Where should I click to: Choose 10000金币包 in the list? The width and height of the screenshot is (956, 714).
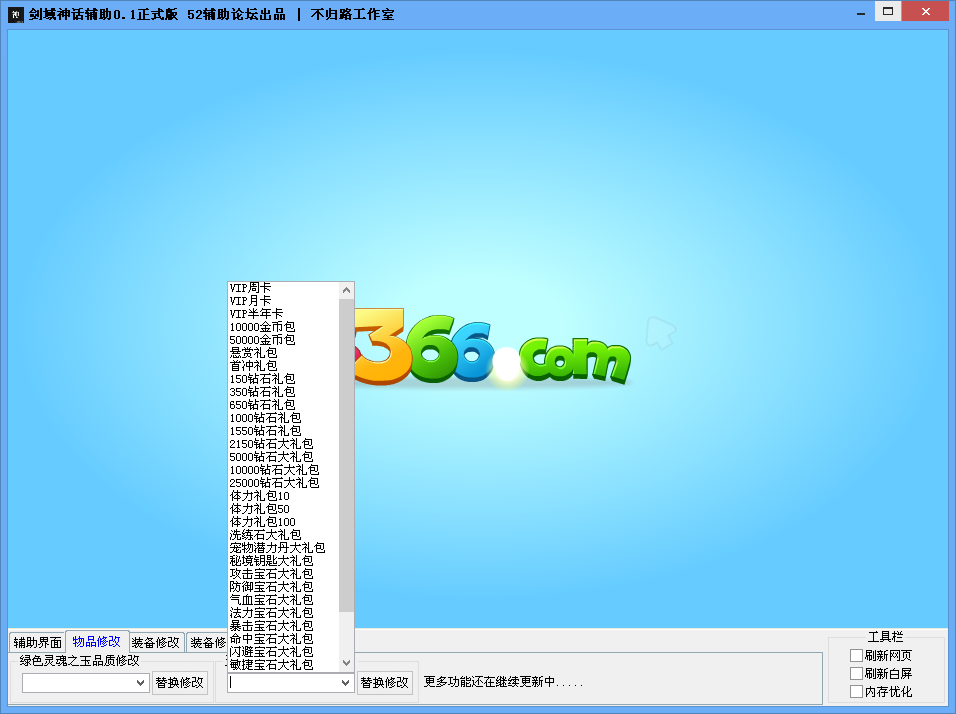tap(262, 327)
